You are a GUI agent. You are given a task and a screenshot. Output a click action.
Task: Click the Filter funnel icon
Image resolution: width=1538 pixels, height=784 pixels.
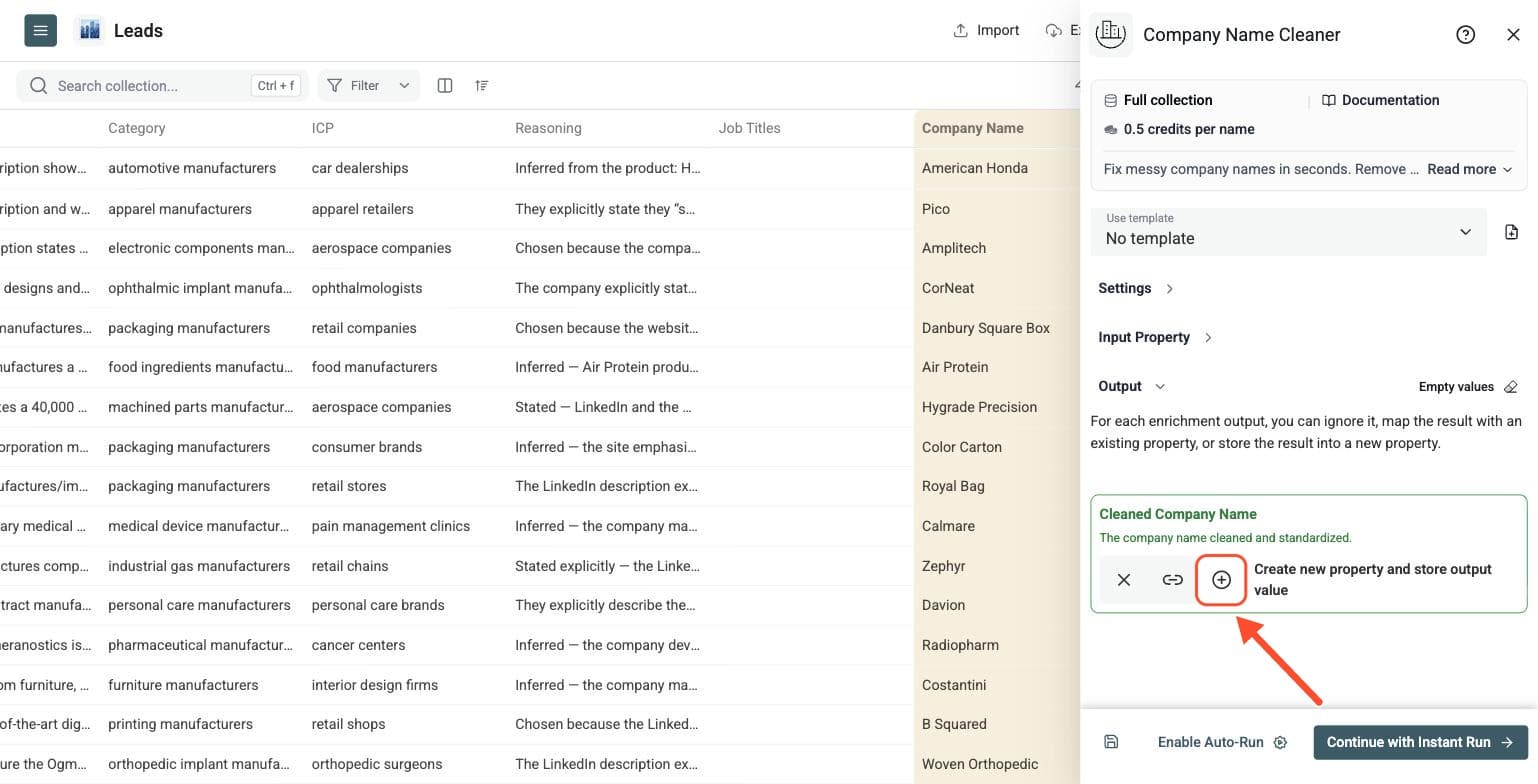pyautogui.click(x=335, y=86)
